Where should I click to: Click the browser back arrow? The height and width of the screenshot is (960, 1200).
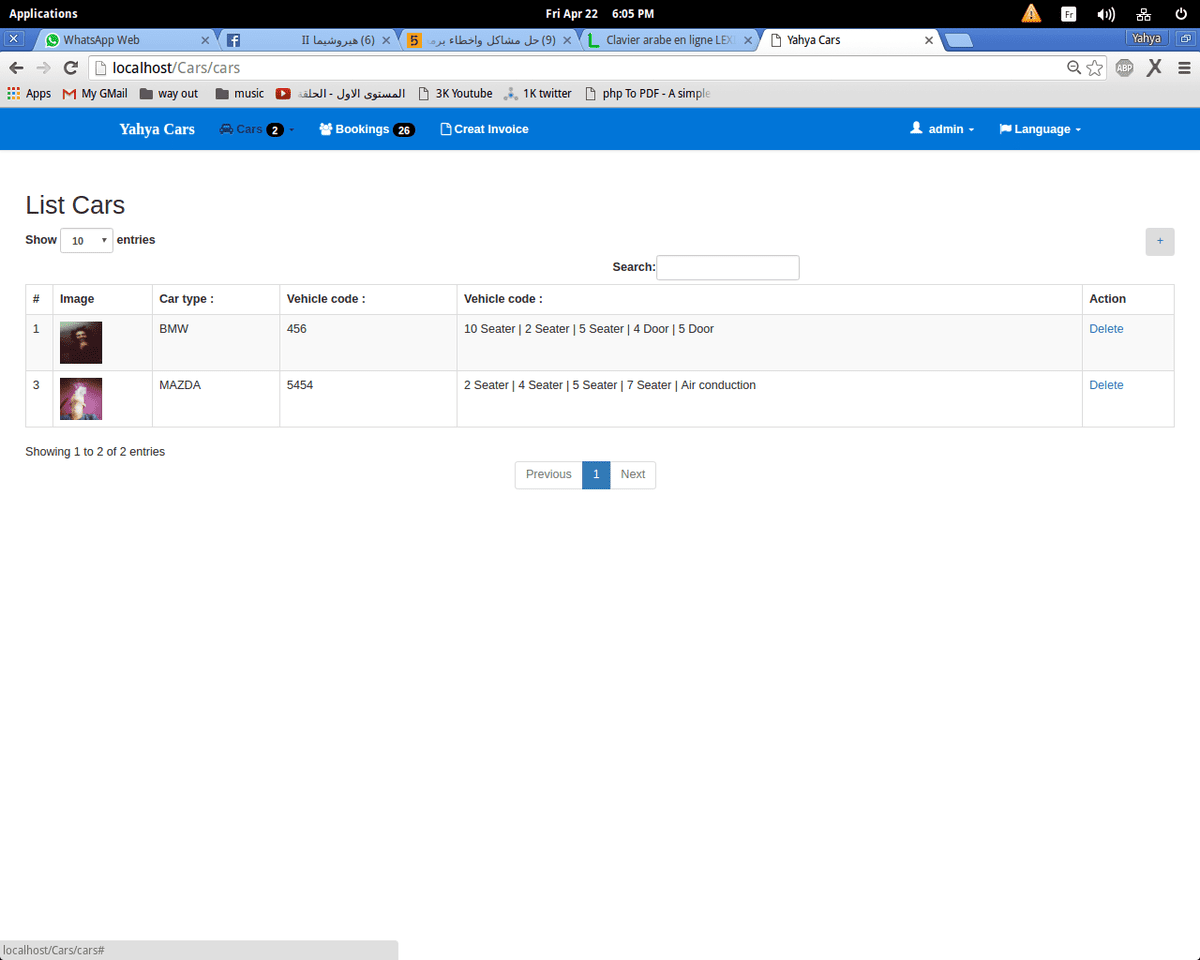click(16, 68)
